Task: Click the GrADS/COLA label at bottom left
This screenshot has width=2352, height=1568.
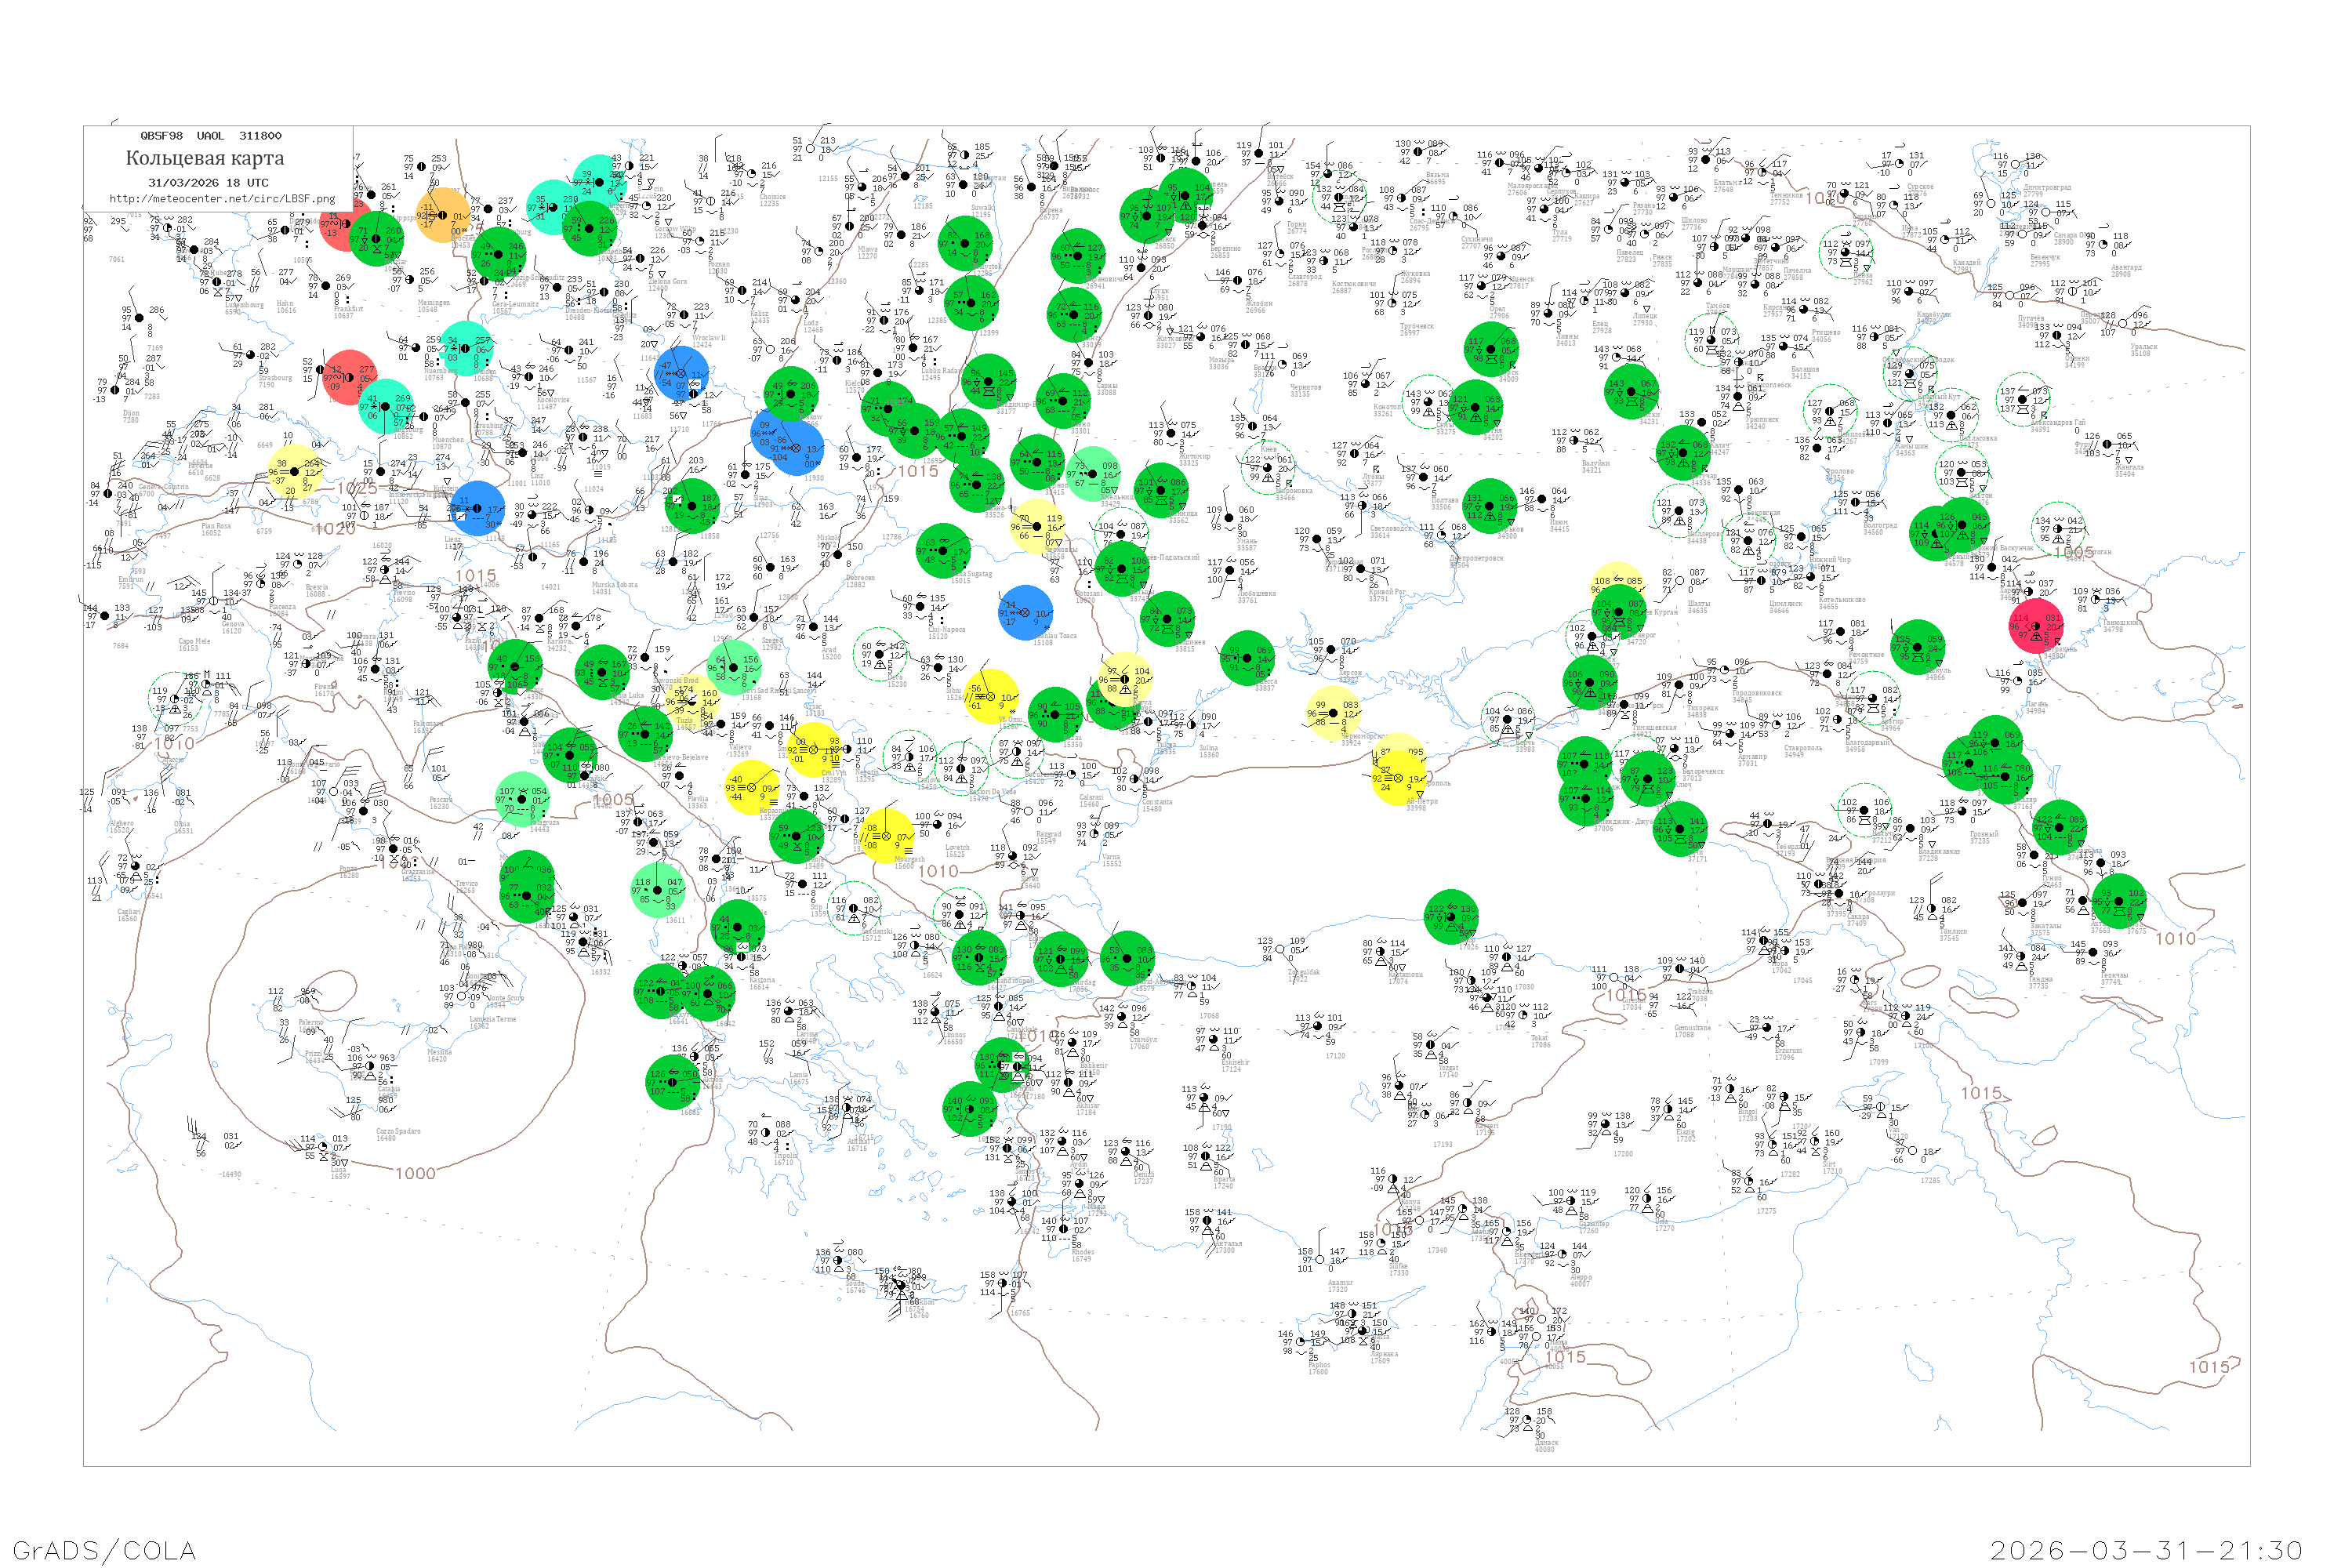Action: click(104, 1550)
